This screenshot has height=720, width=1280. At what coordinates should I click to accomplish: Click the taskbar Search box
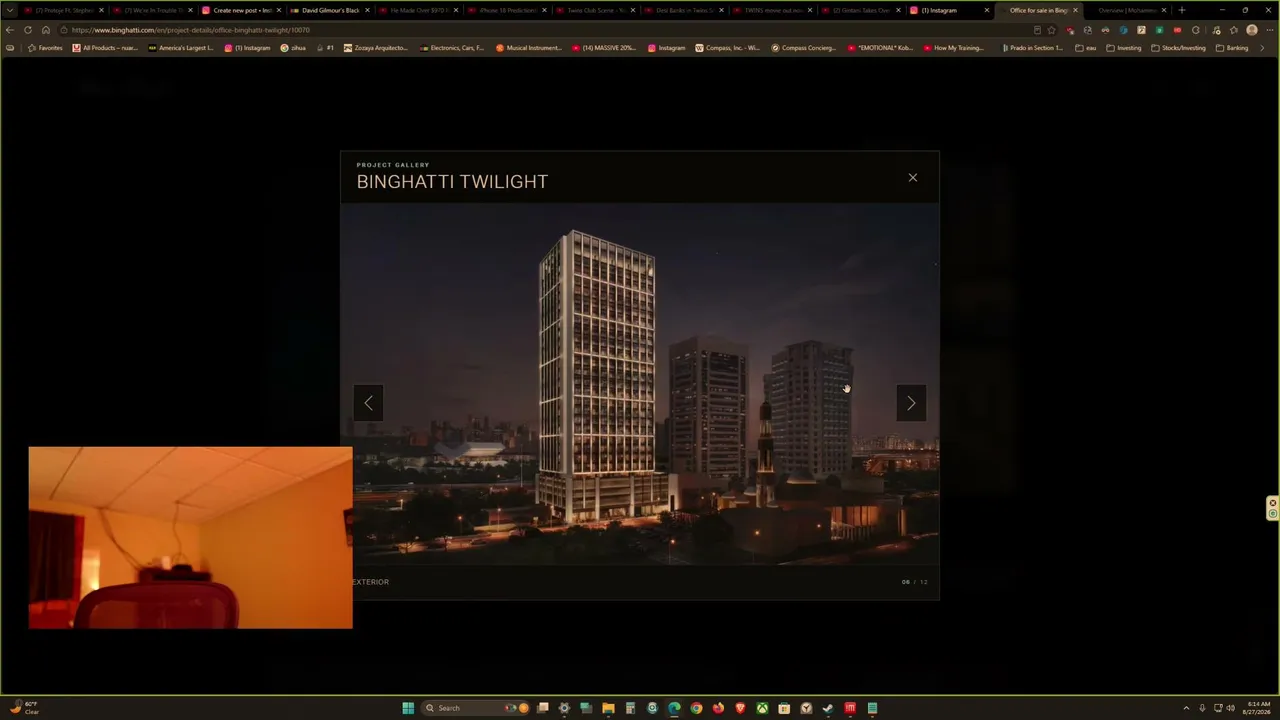click(x=477, y=708)
